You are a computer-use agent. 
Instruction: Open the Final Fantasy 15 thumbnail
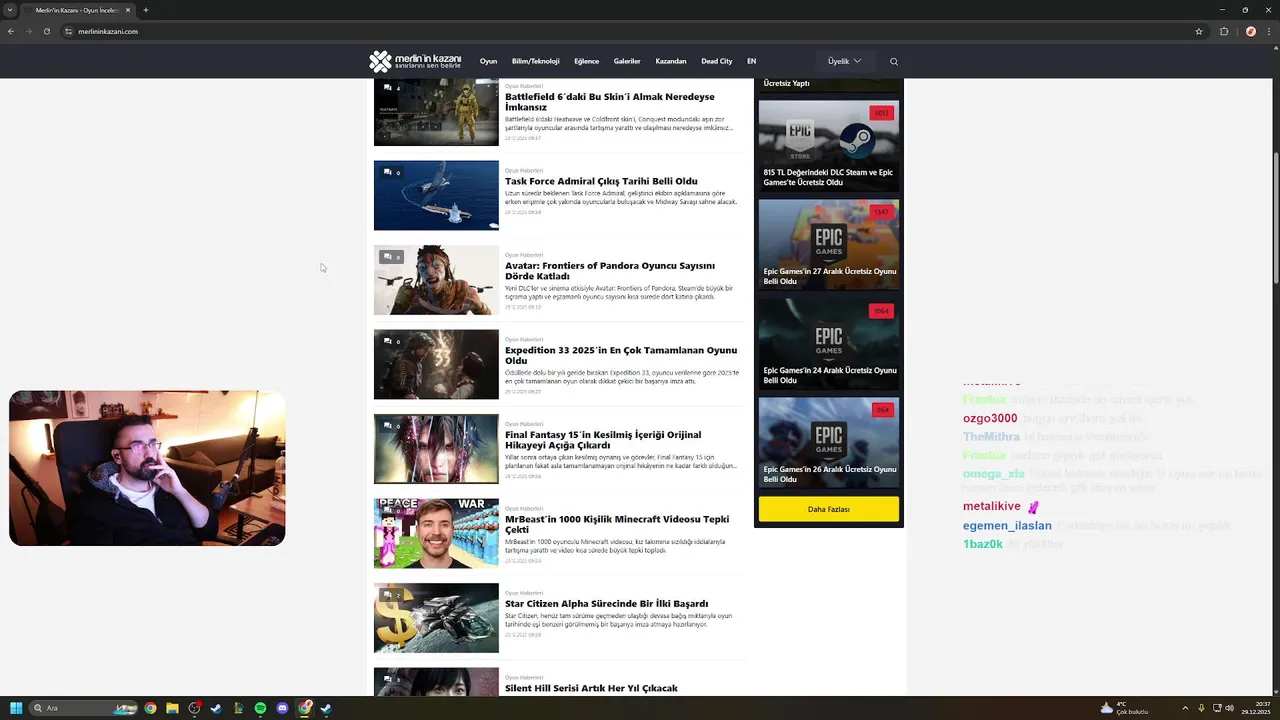click(x=436, y=449)
